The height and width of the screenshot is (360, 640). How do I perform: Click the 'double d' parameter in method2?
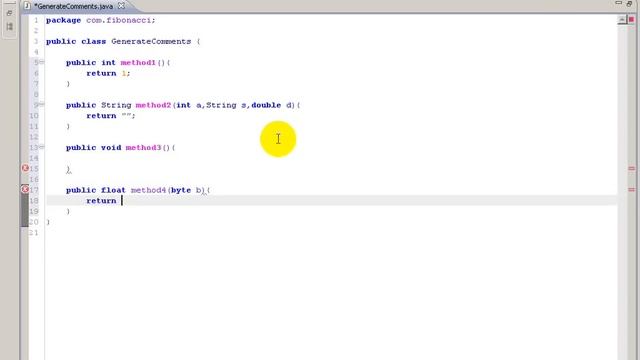272,105
